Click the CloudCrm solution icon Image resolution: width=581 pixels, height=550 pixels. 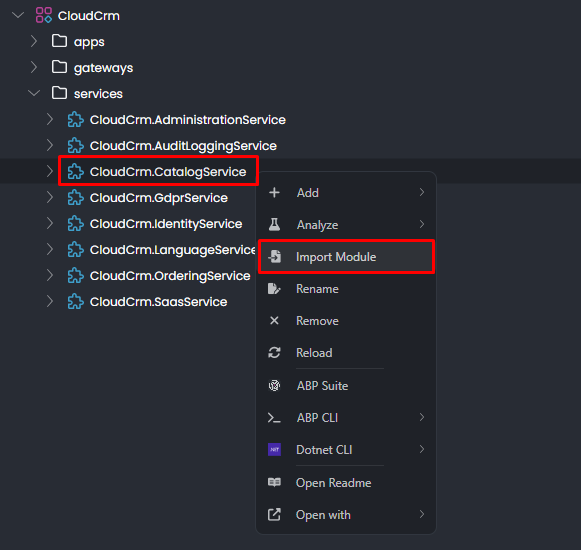[43, 15]
